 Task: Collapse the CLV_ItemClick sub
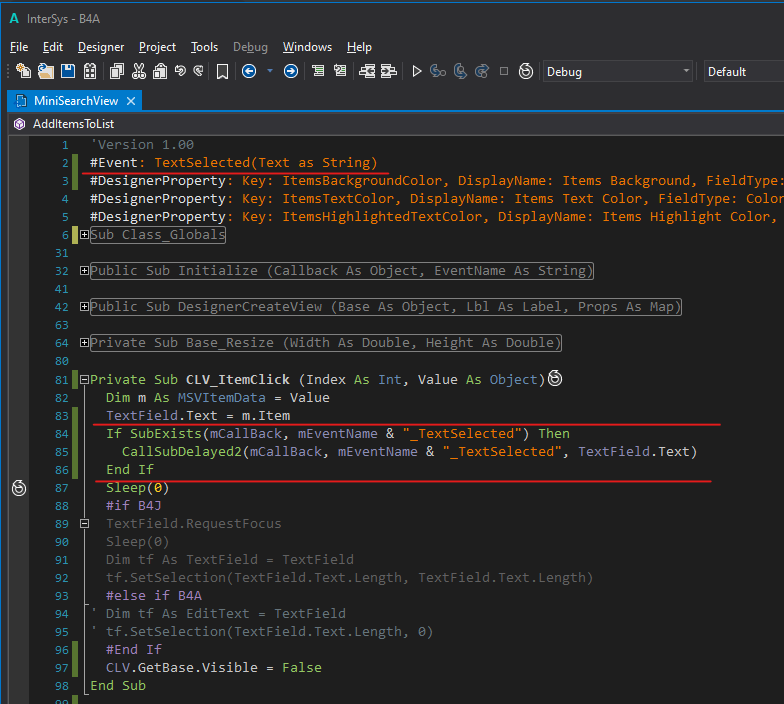point(85,380)
